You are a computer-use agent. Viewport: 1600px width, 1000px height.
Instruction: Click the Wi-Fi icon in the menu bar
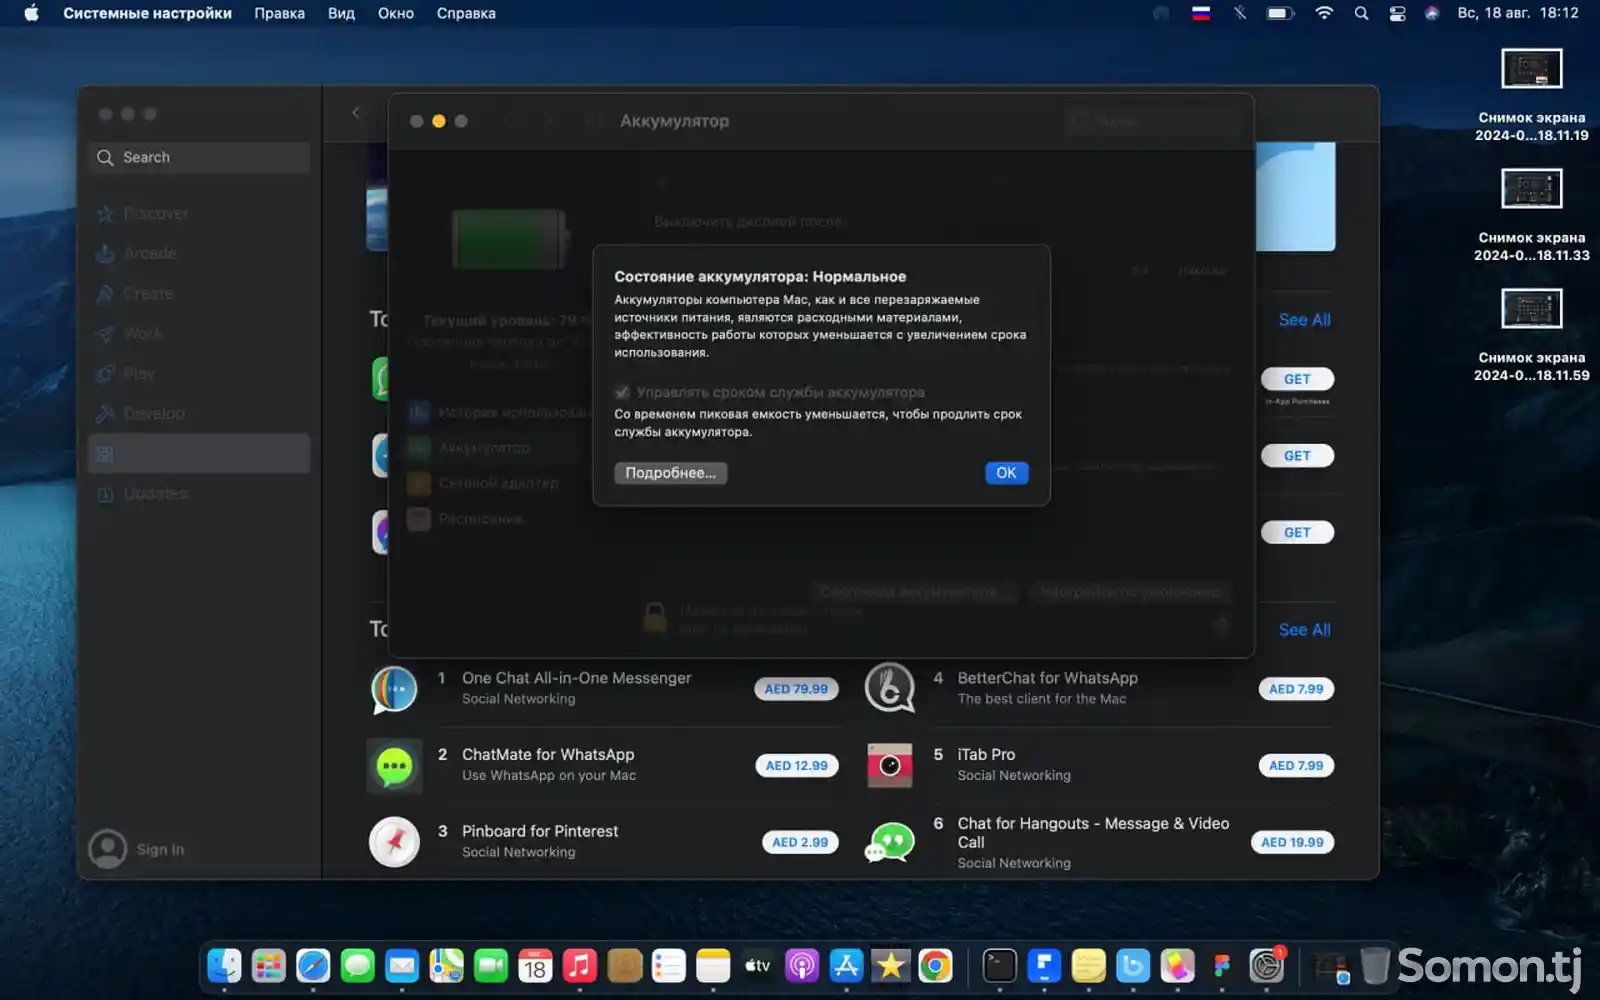(1324, 13)
